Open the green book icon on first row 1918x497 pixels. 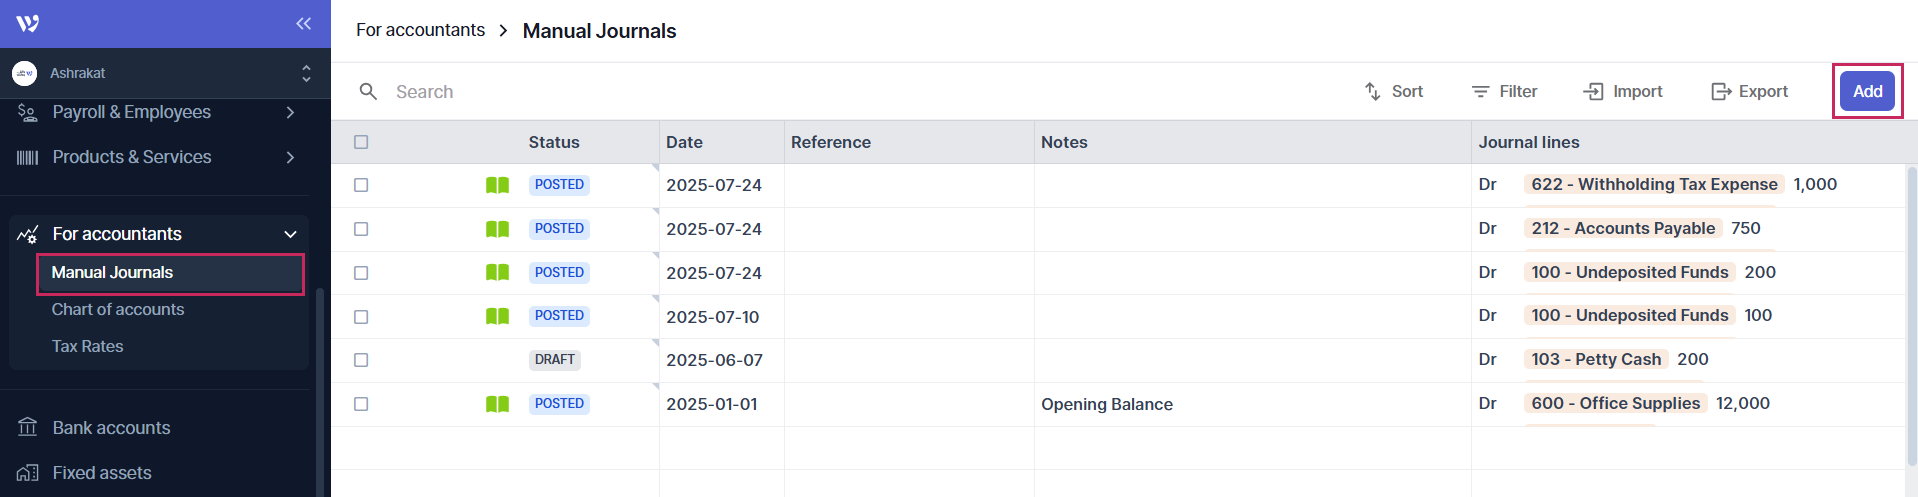(x=497, y=185)
